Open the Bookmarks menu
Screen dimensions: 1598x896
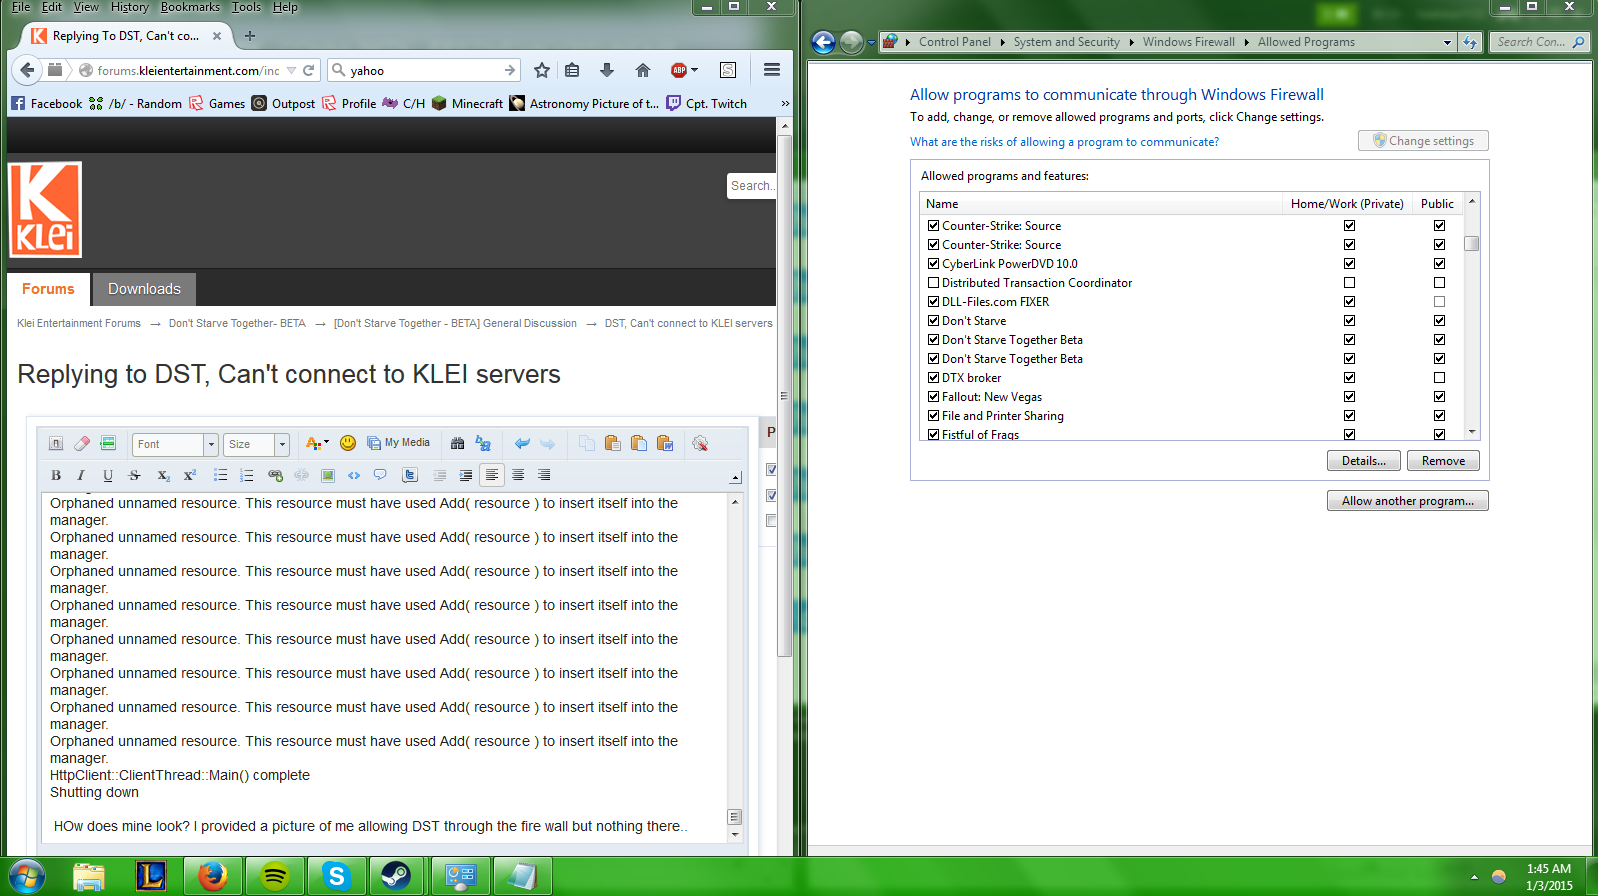coord(190,7)
